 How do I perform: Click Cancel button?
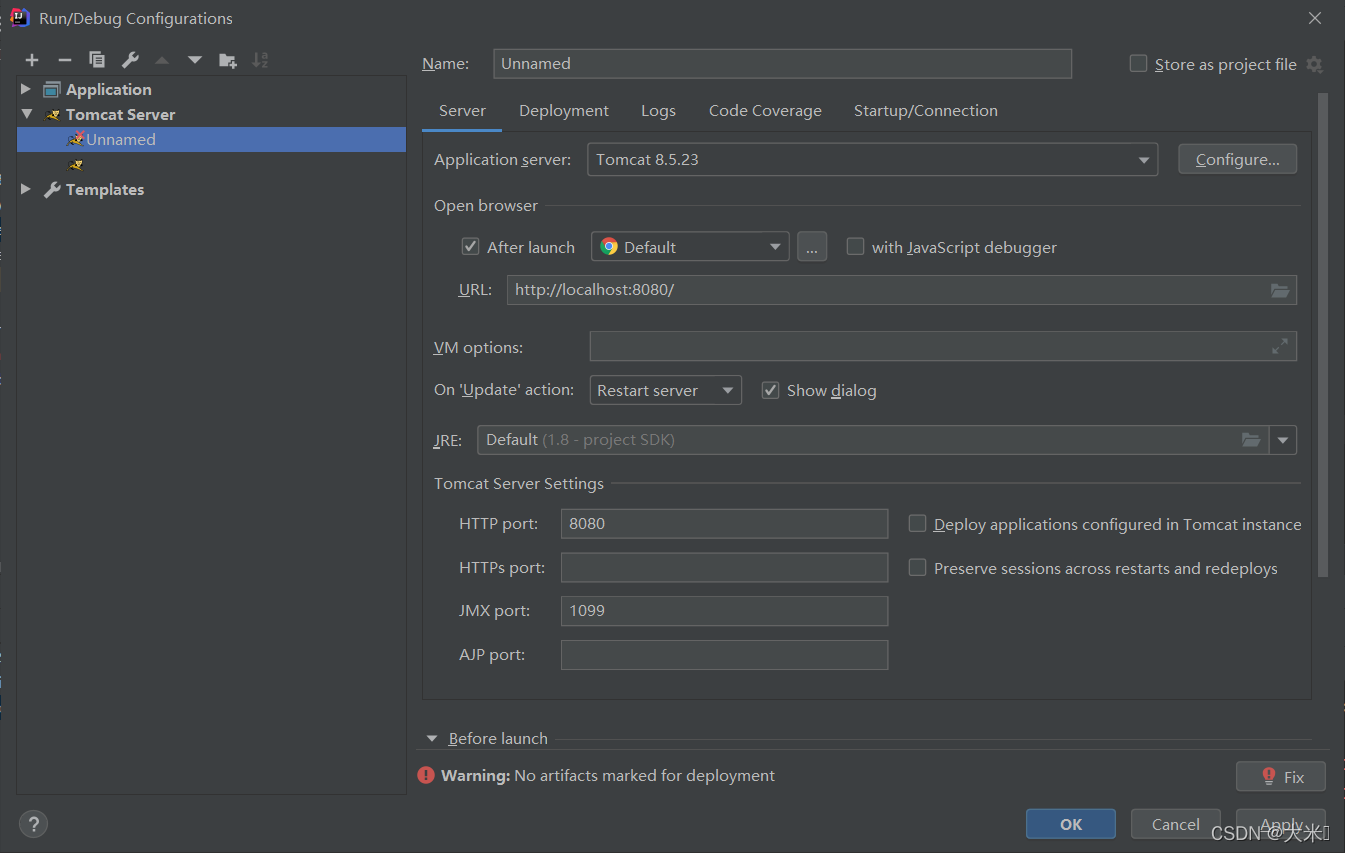(1176, 824)
